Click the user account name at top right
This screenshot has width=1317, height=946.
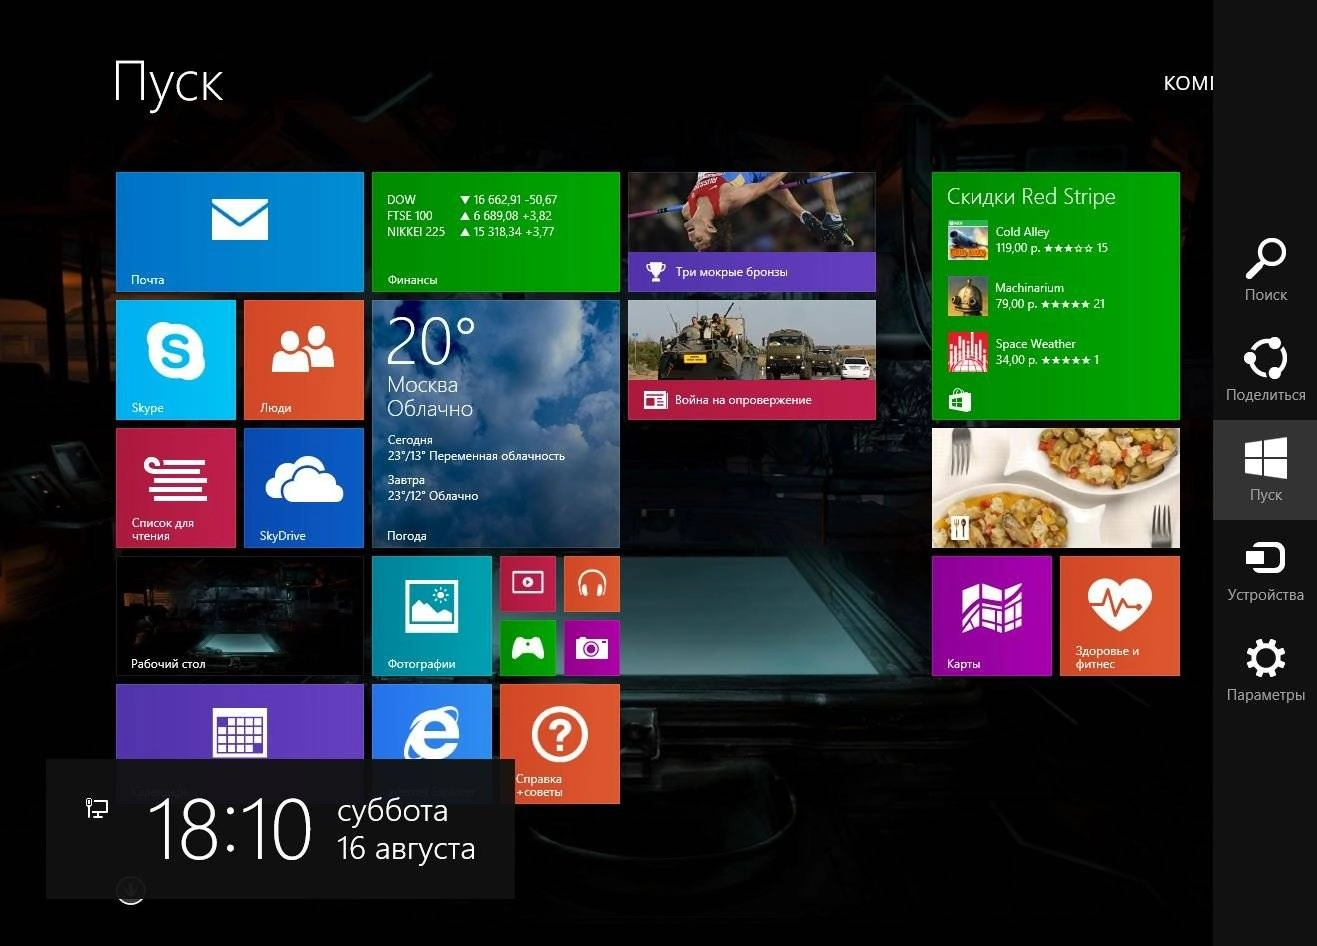coord(1188,84)
